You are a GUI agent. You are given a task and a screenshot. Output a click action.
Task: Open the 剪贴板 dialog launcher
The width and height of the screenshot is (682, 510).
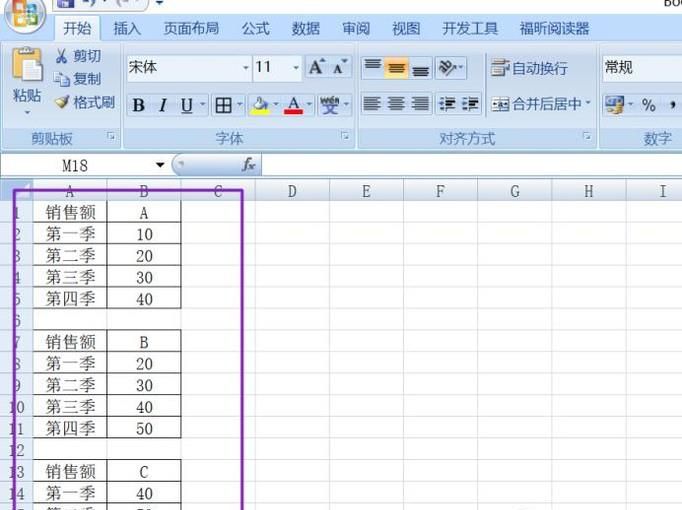(x=111, y=137)
